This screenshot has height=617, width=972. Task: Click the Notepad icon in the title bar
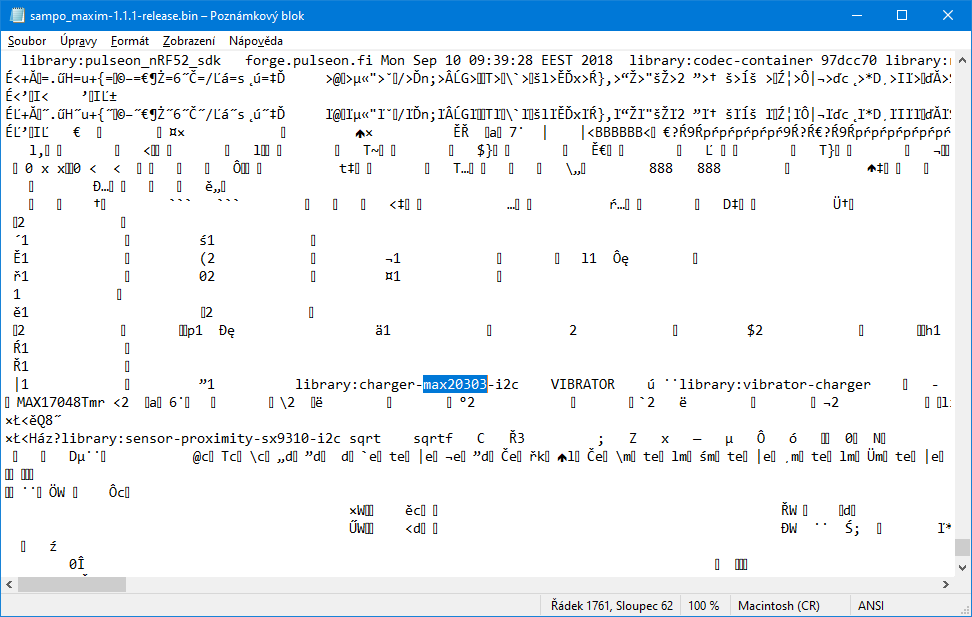[16, 16]
